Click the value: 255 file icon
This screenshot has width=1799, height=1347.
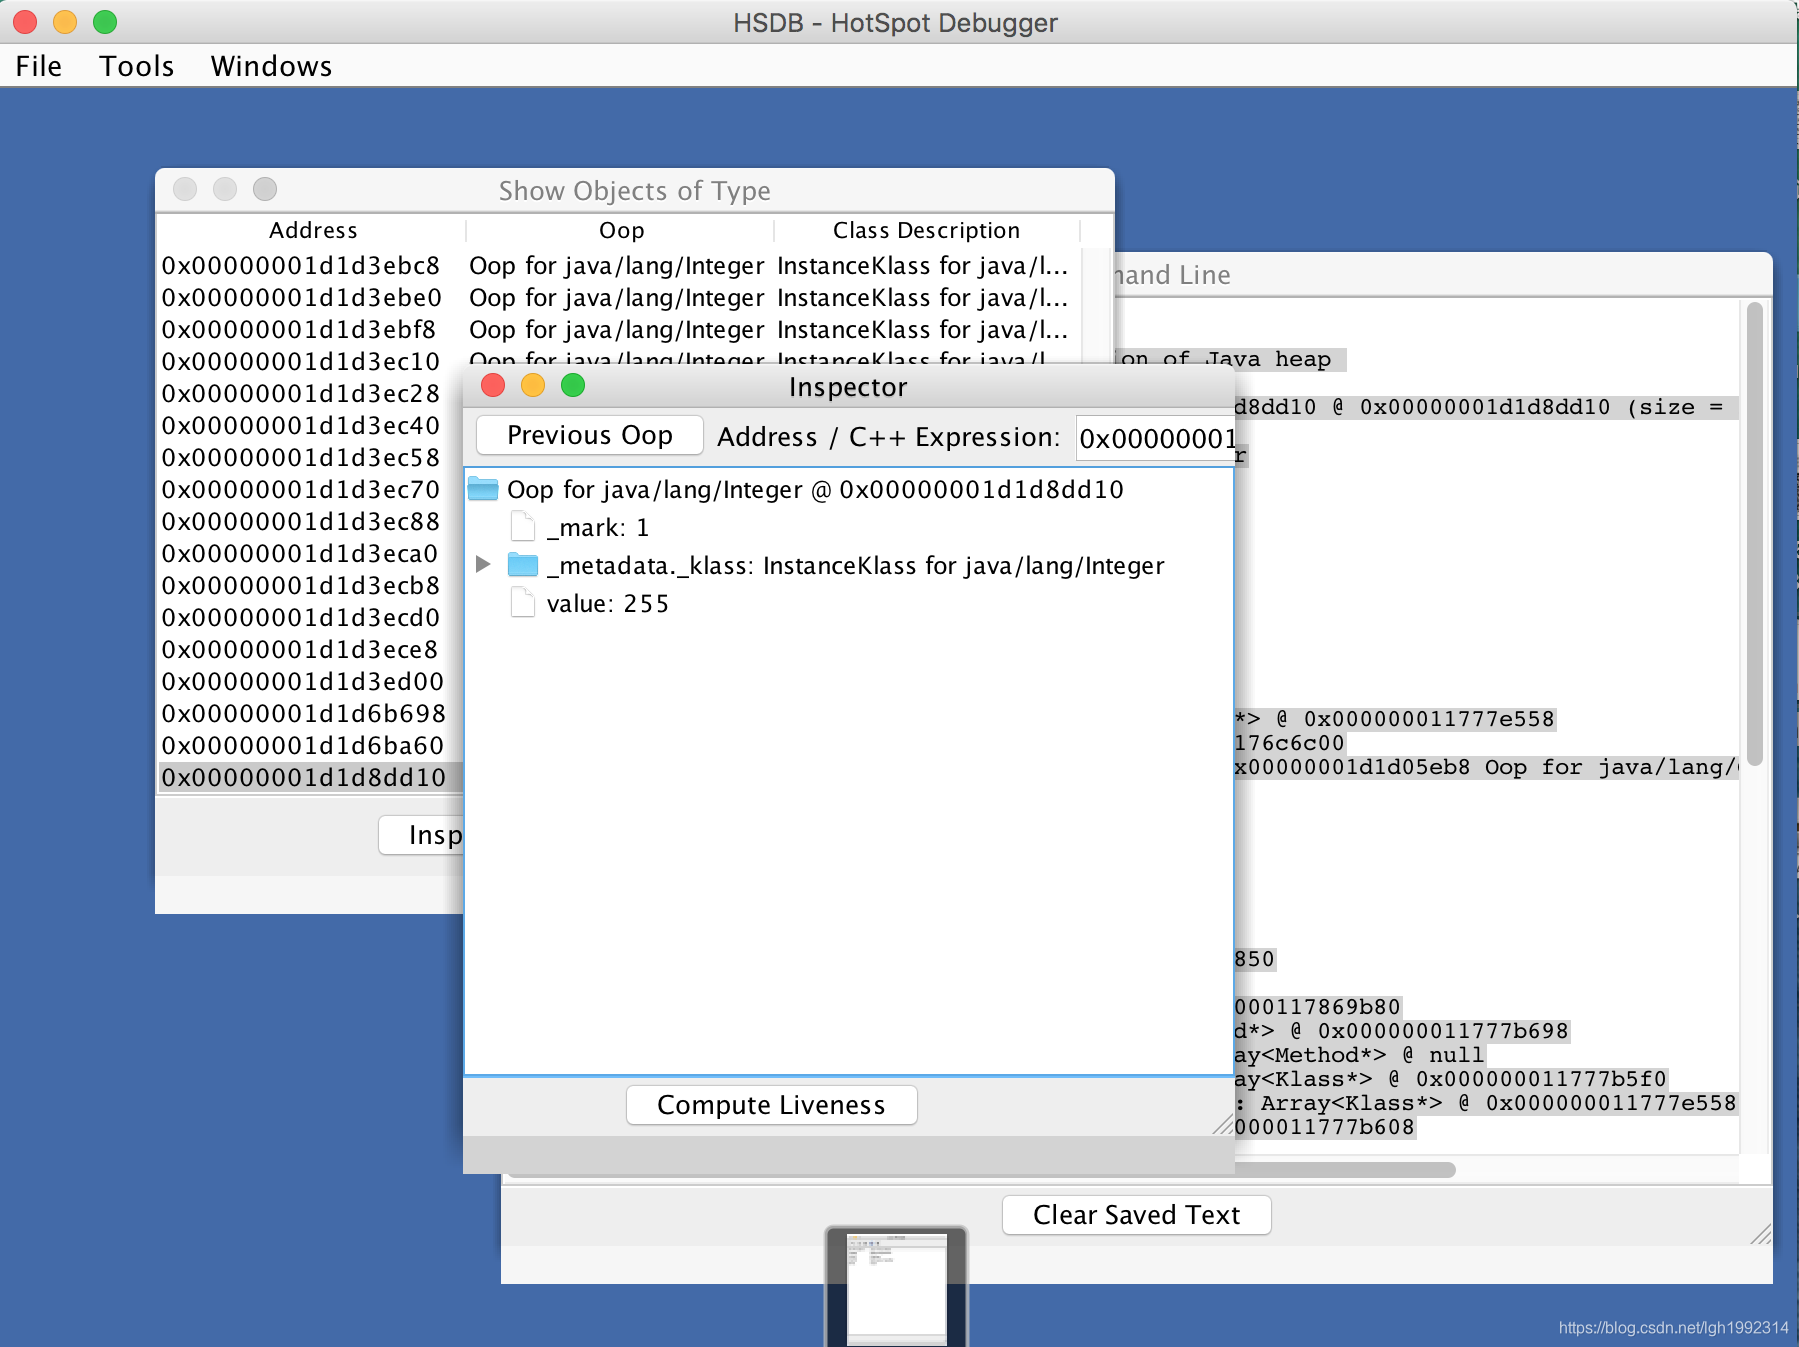[x=522, y=603]
